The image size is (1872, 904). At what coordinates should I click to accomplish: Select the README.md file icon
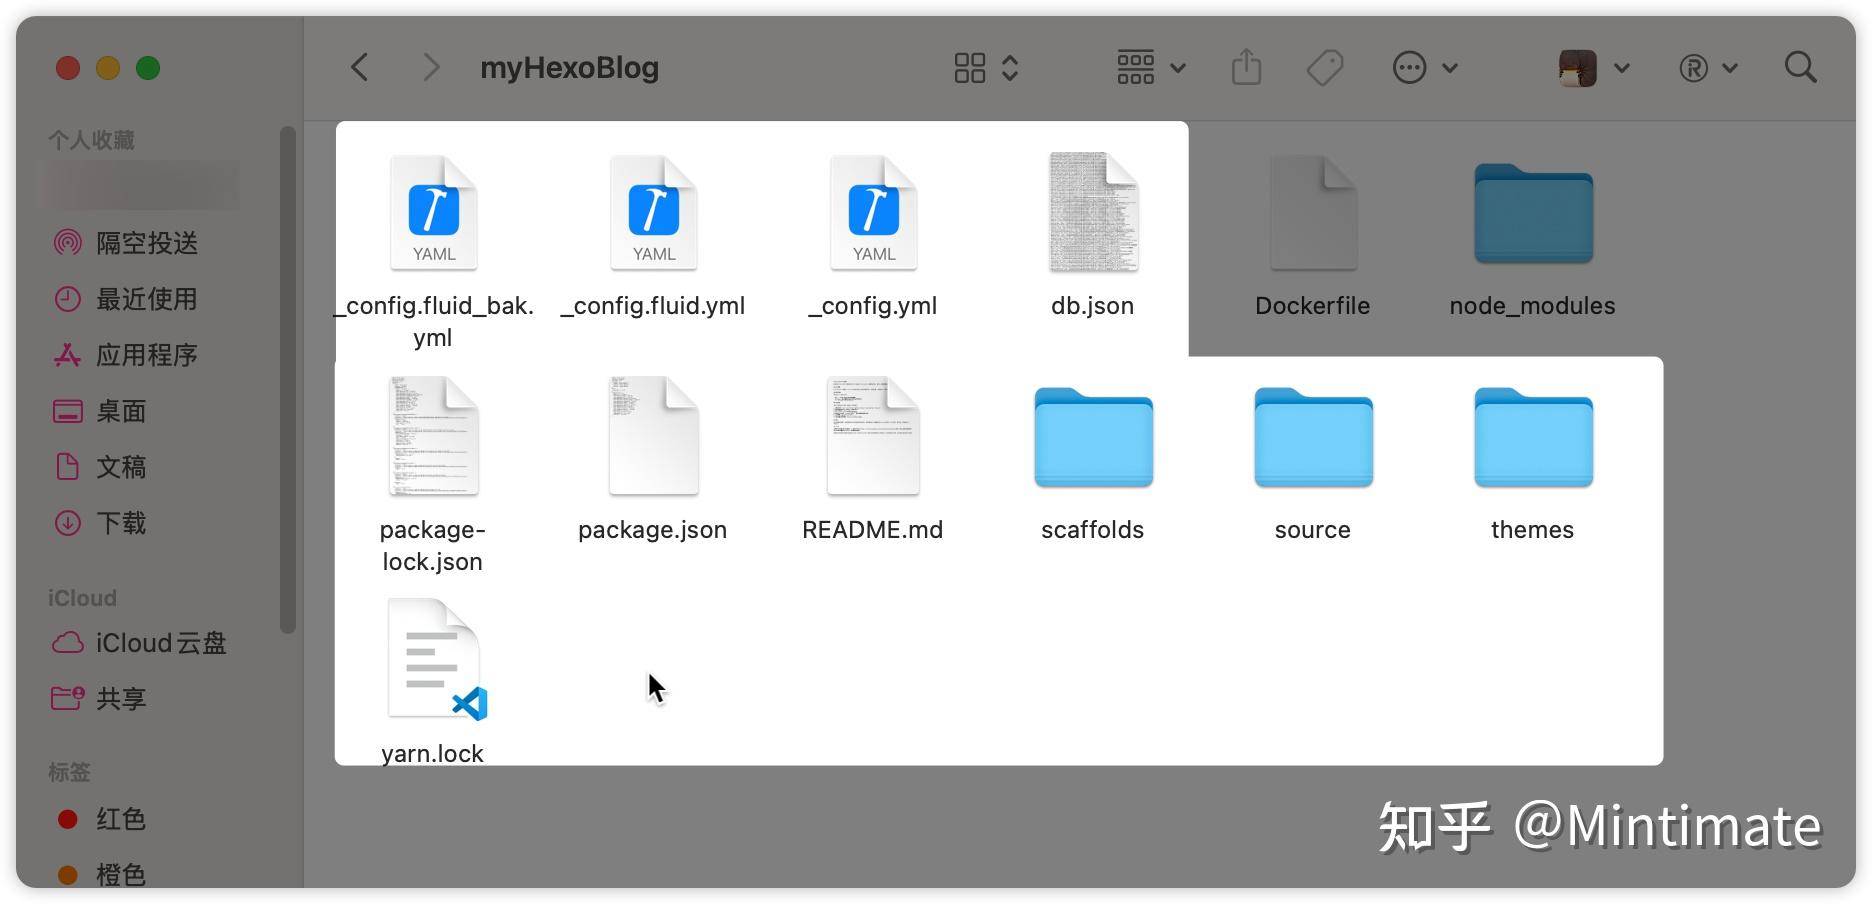coord(873,436)
